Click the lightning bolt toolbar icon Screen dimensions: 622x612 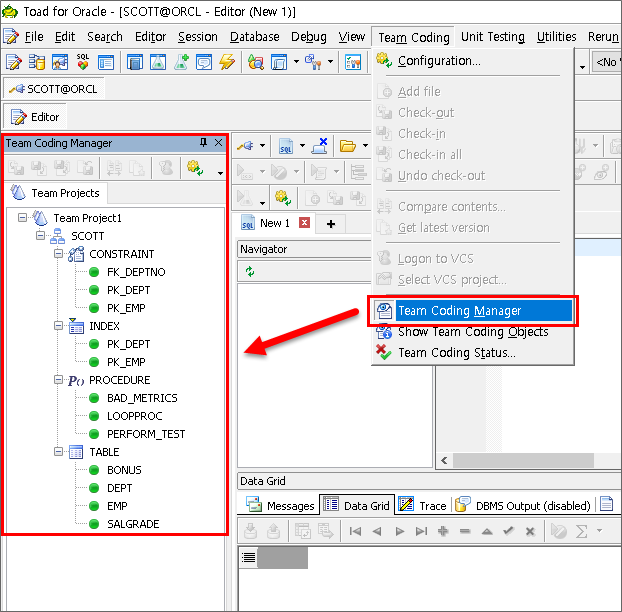click(x=227, y=62)
